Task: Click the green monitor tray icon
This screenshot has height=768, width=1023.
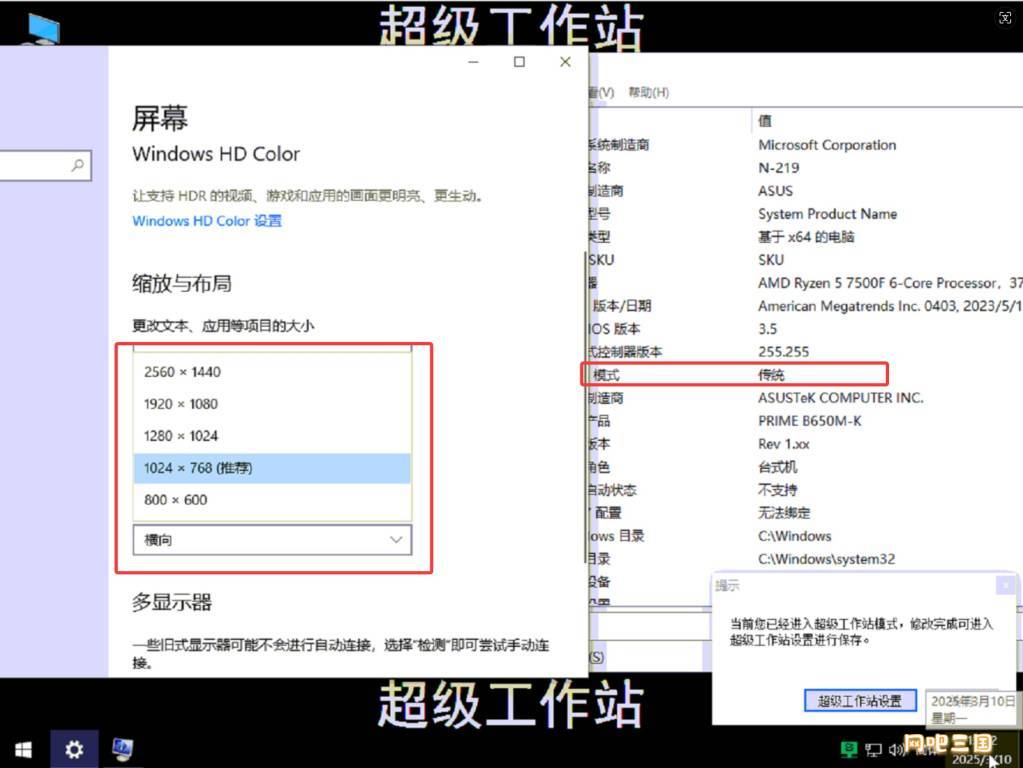Action: tap(848, 749)
